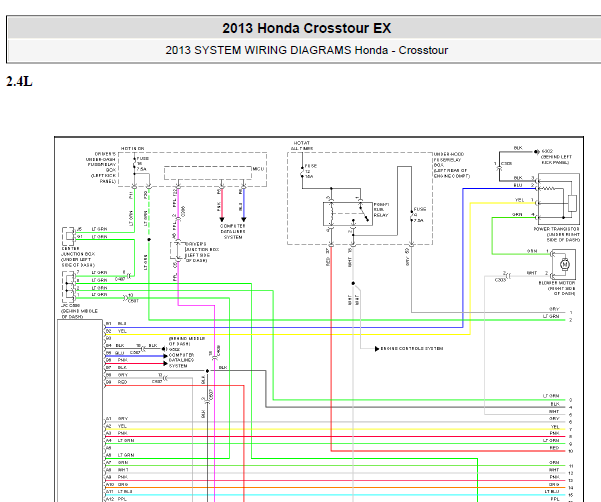Click the pink wire arrow below MICU
The image size is (601, 502).
222,220
